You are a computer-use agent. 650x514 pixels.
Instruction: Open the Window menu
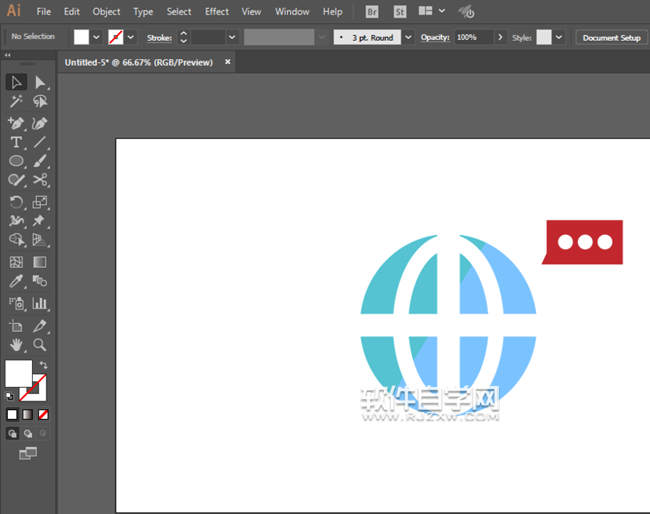click(x=292, y=12)
